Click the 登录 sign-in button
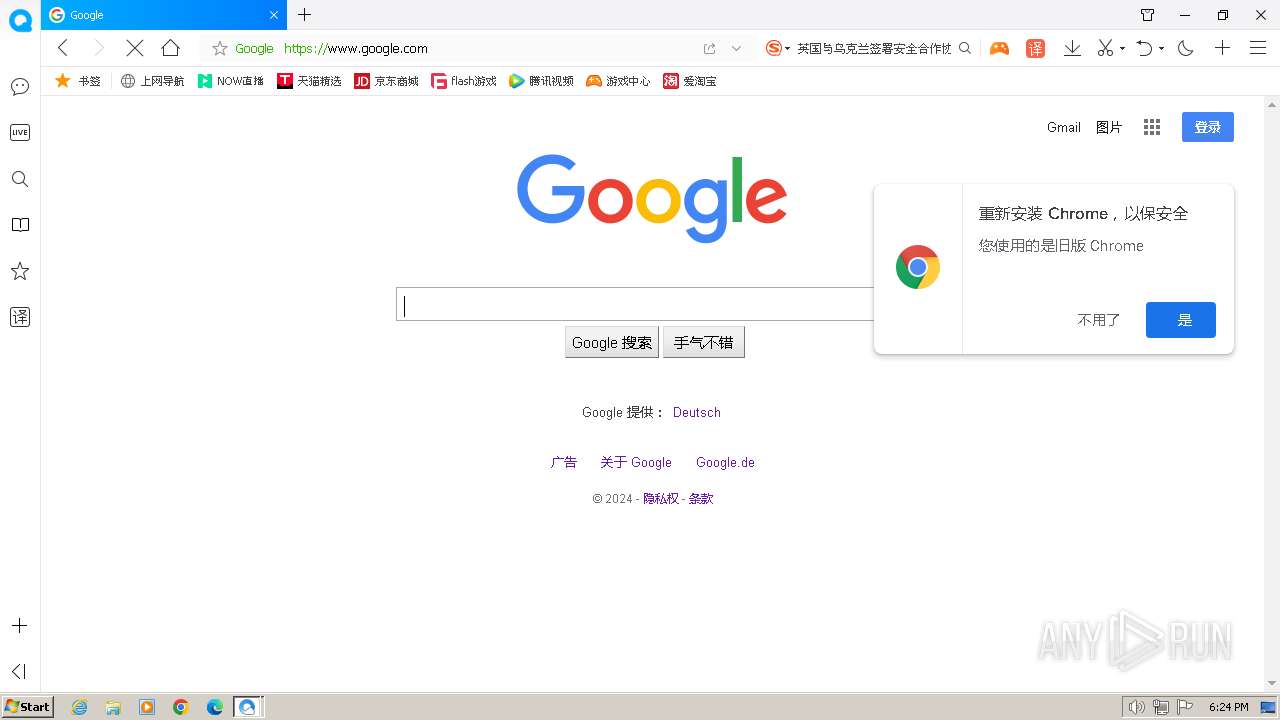1280x720 pixels. tap(1208, 127)
